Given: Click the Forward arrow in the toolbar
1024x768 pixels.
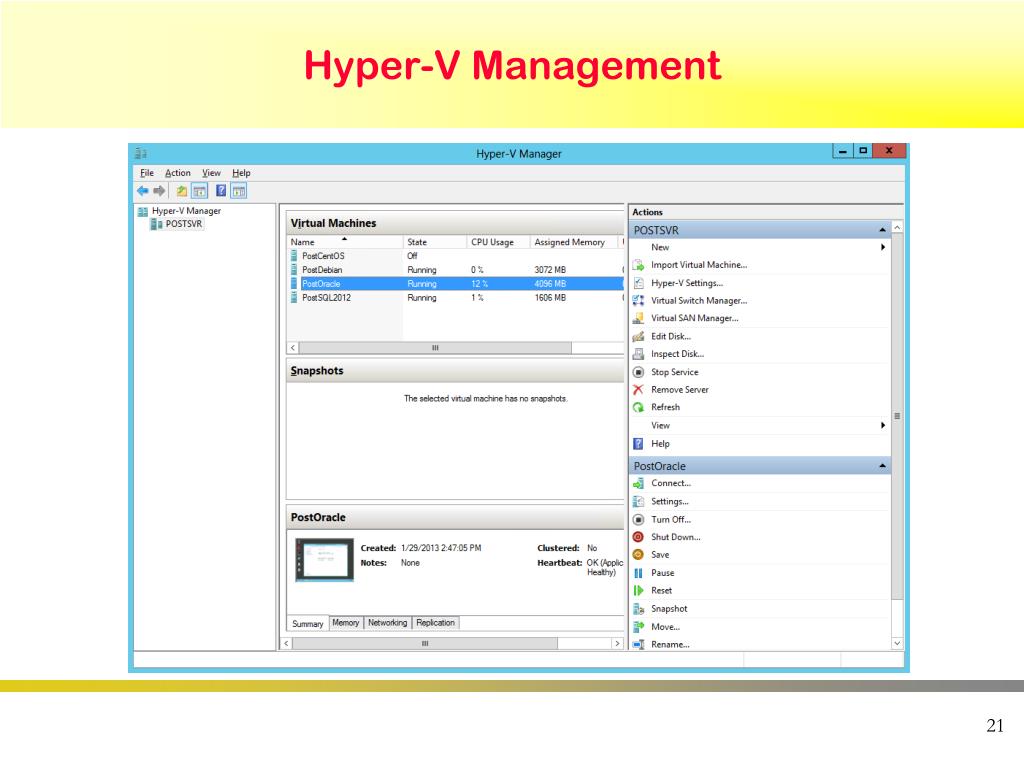Looking at the screenshot, I should (x=159, y=191).
